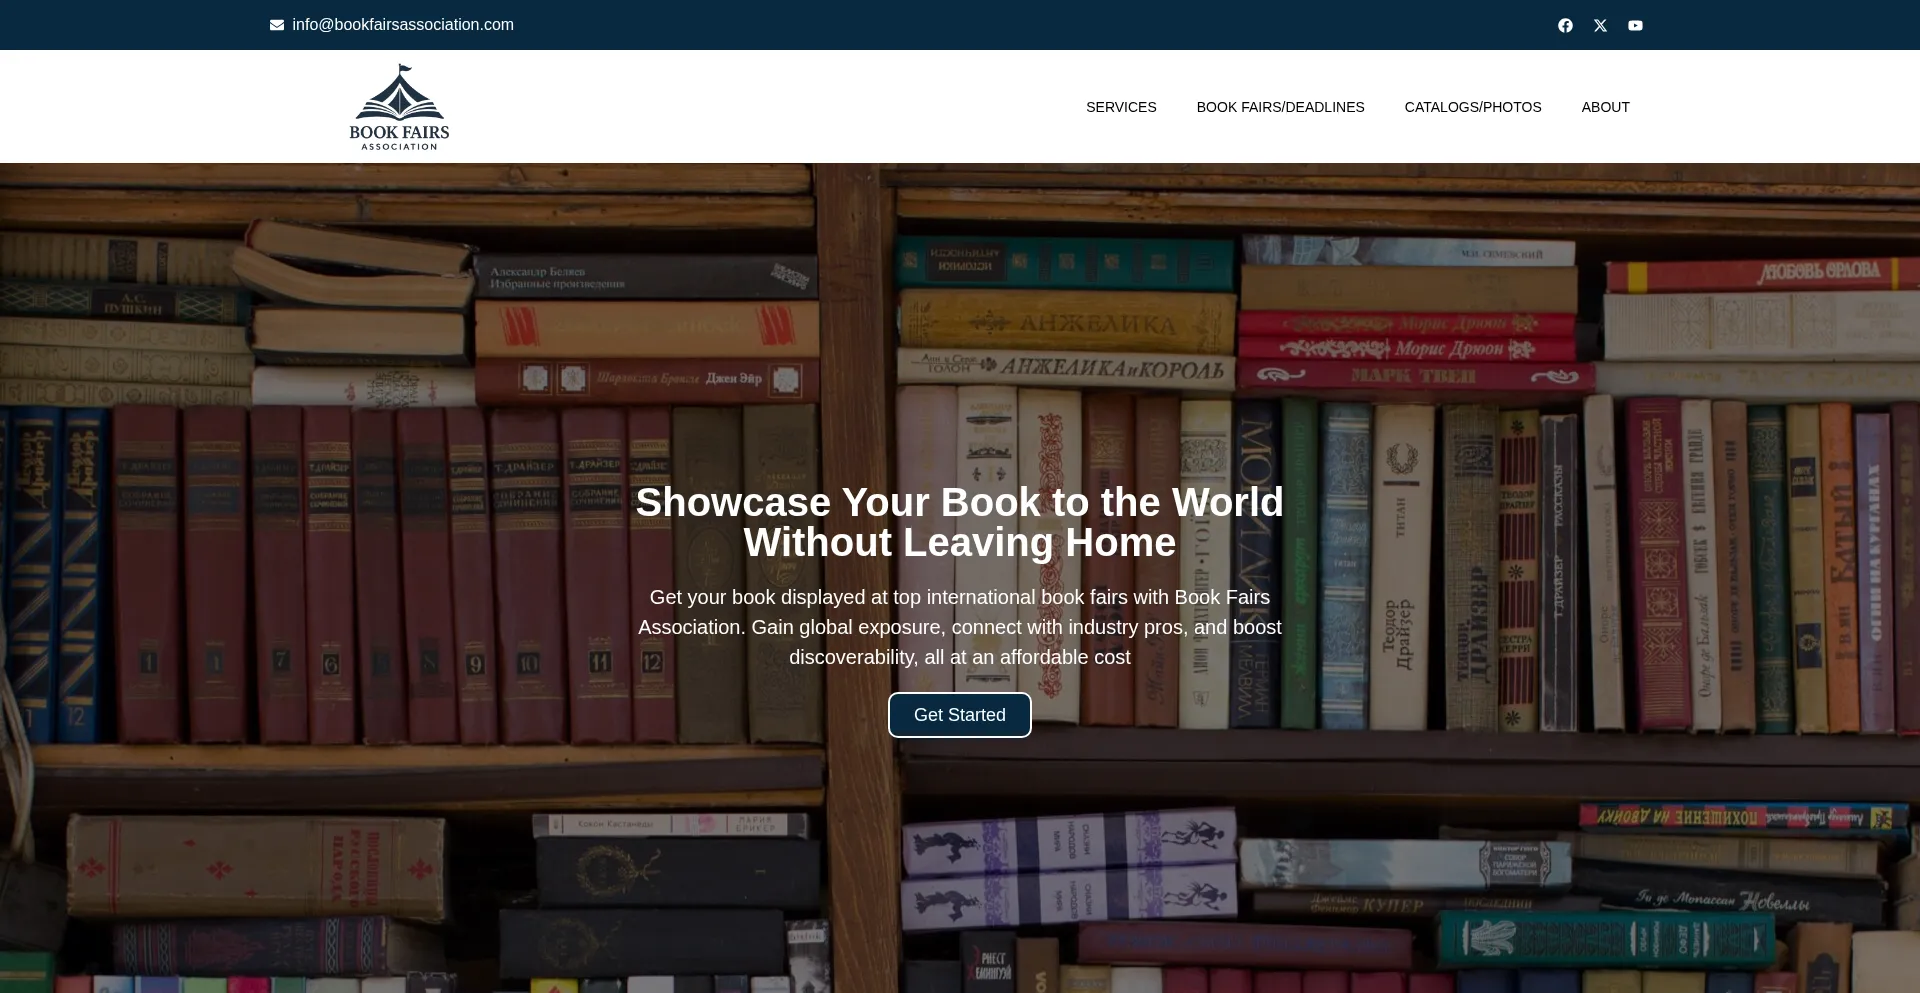Click the envelope icon next to the email
The image size is (1920, 993).
pos(276,25)
